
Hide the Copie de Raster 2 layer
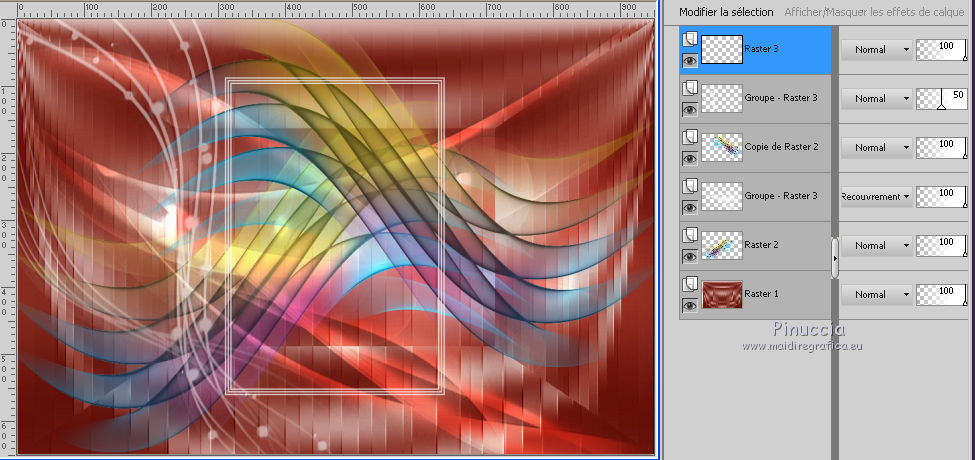click(x=690, y=158)
